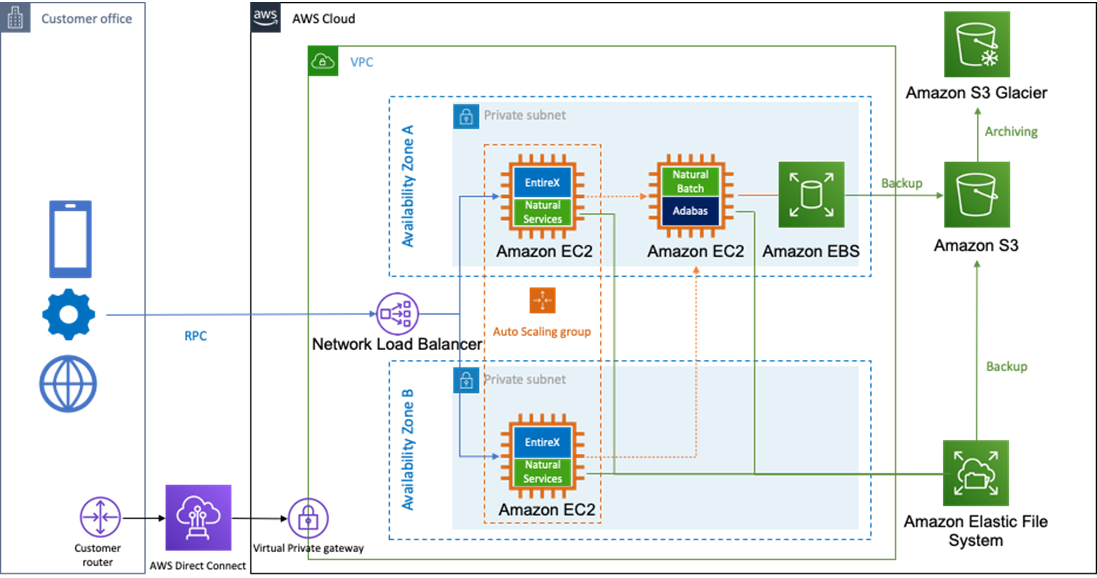Select the AWS Cloud logo
The height and width of the screenshot is (578, 1097).
(266, 17)
